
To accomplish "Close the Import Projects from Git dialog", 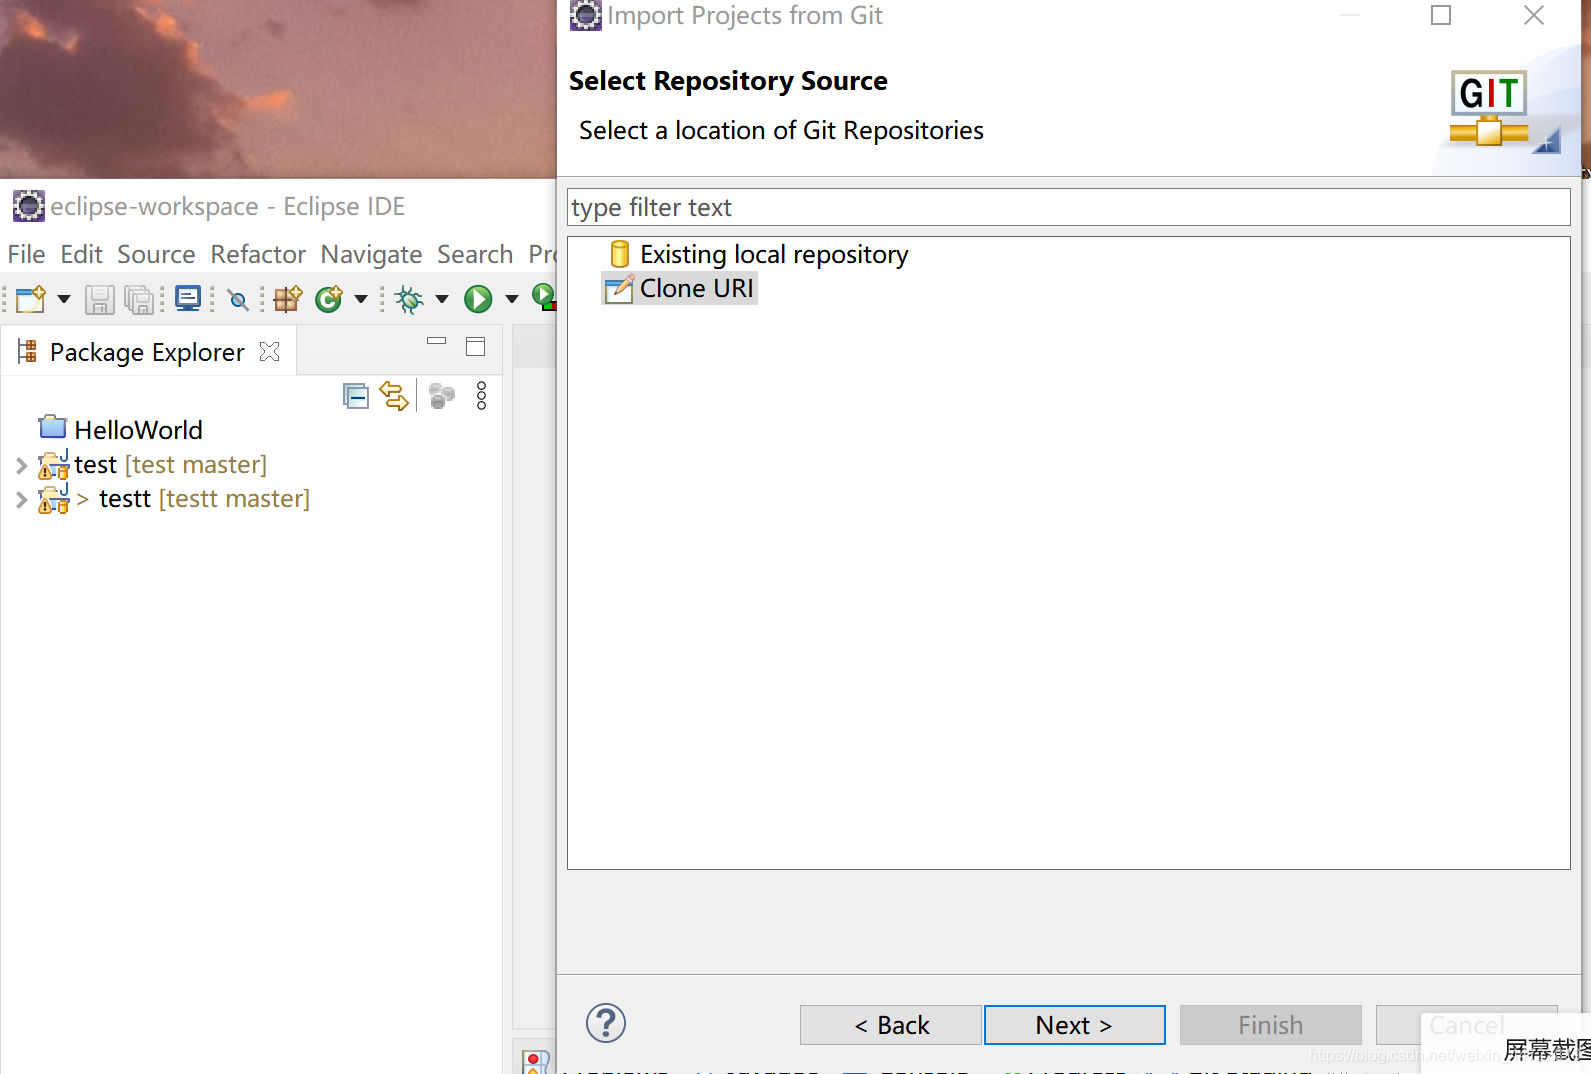I will pyautogui.click(x=1534, y=15).
